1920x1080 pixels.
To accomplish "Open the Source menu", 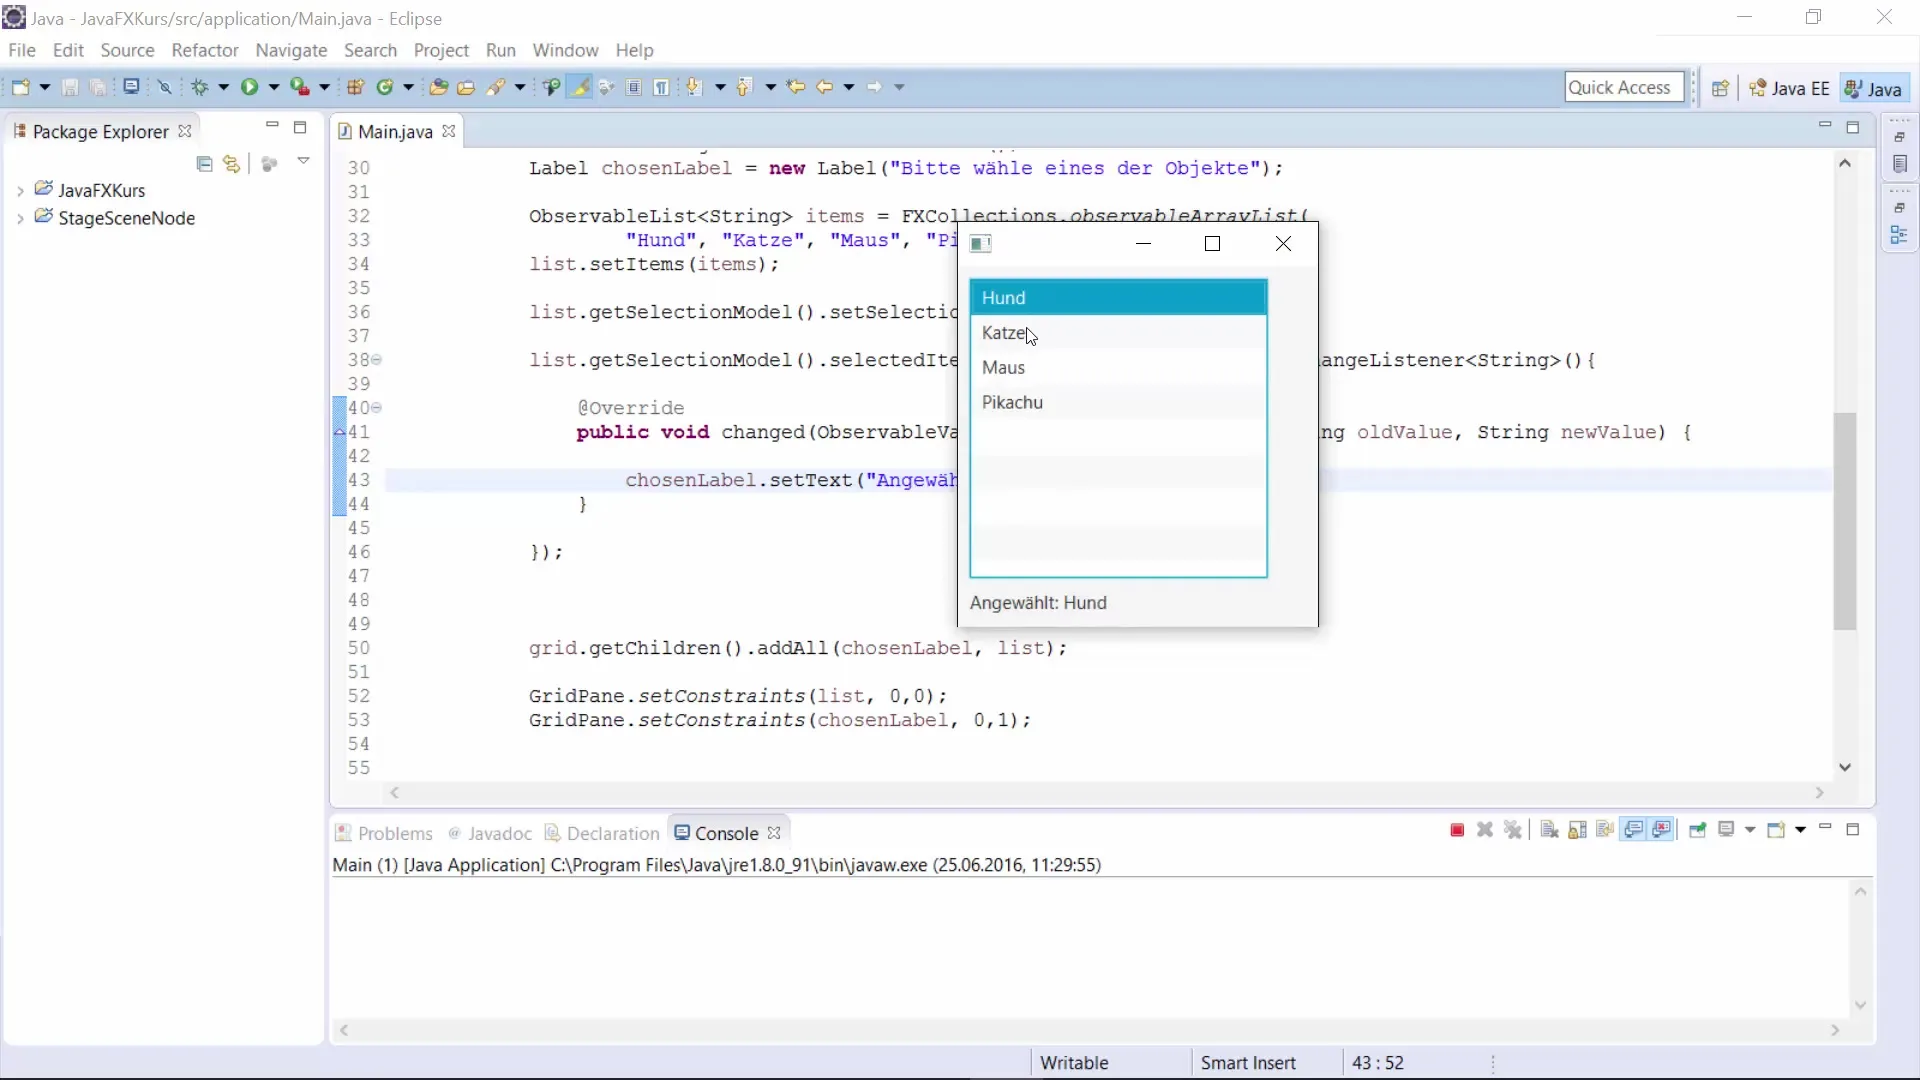I will [127, 50].
